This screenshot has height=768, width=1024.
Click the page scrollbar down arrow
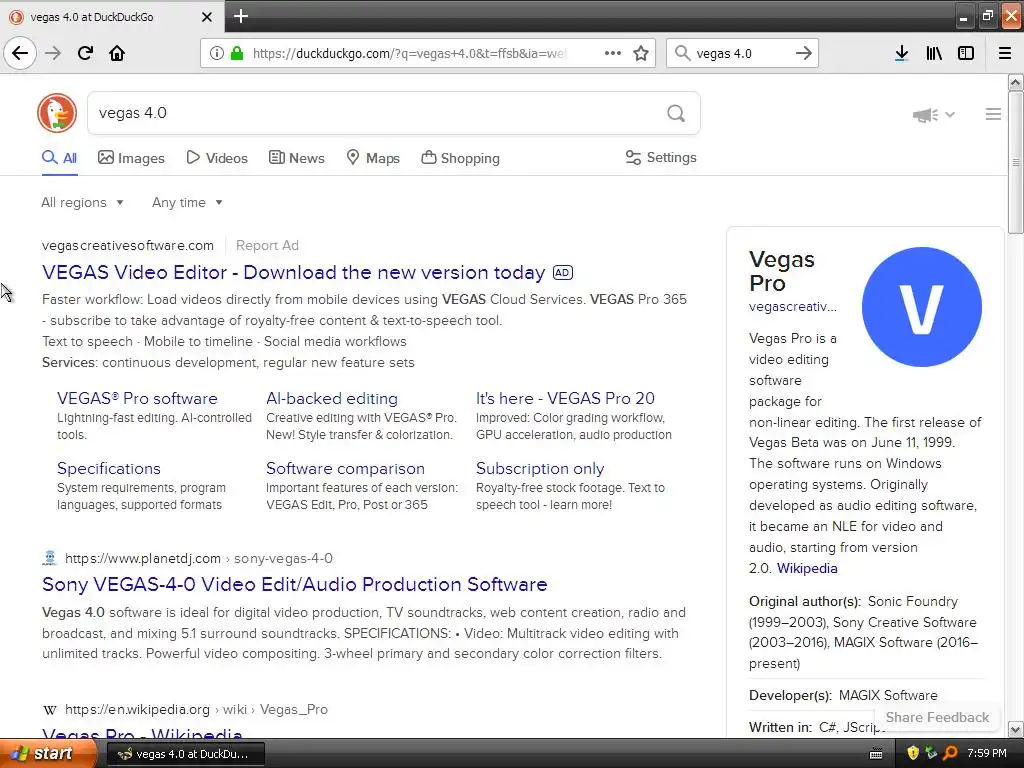[x=1016, y=729]
